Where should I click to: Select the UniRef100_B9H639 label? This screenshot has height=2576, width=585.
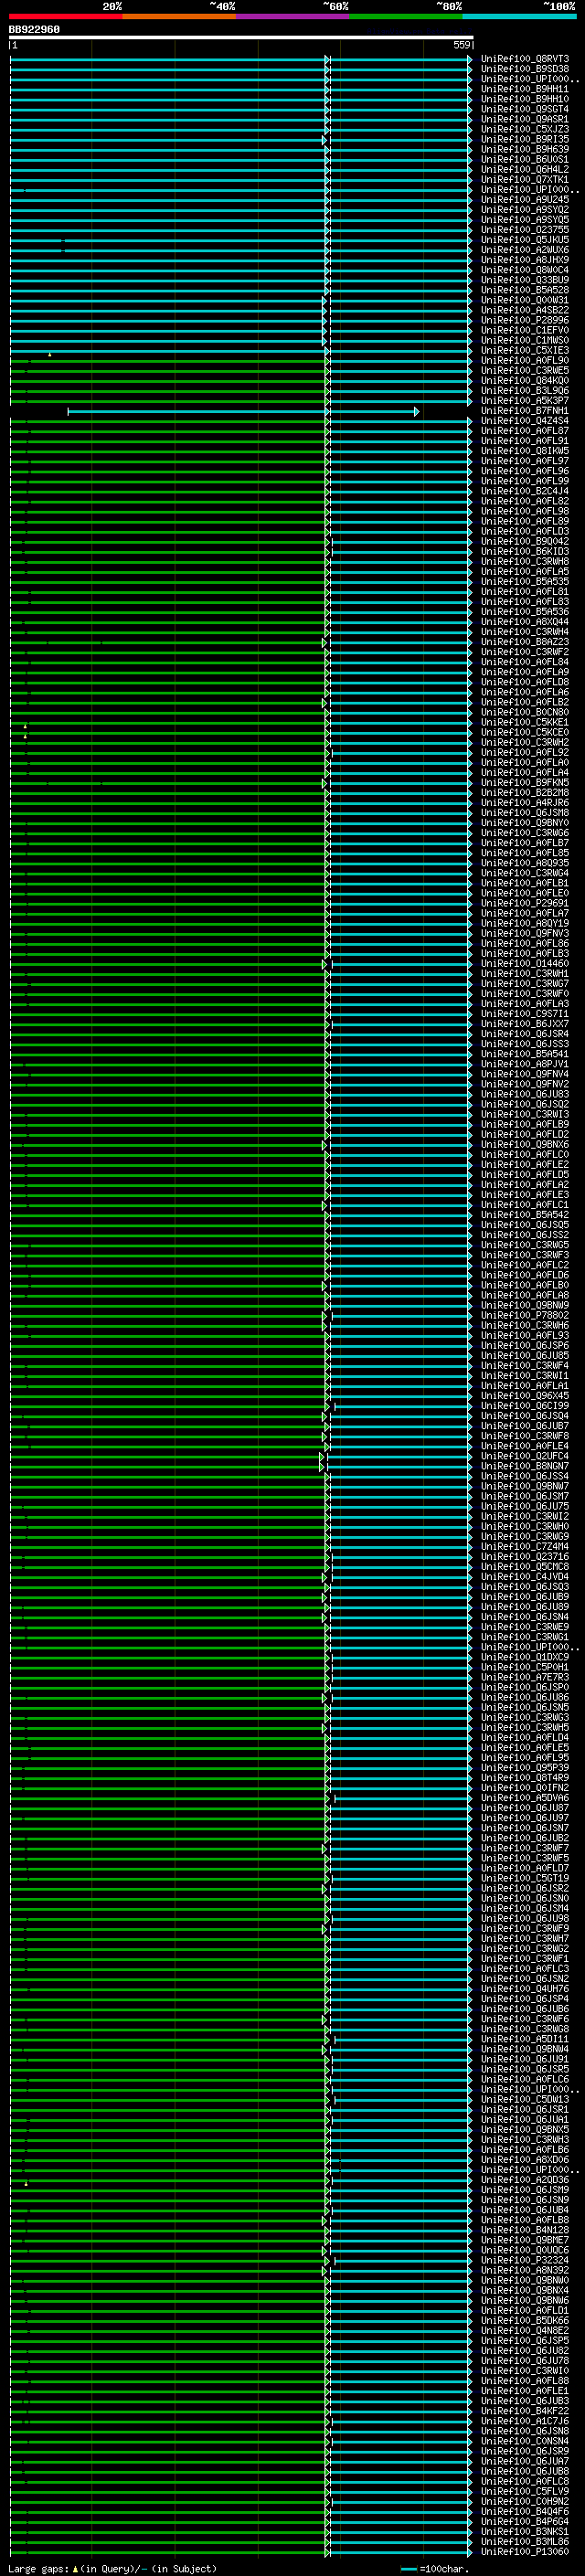pyautogui.click(x=524, y=149)
